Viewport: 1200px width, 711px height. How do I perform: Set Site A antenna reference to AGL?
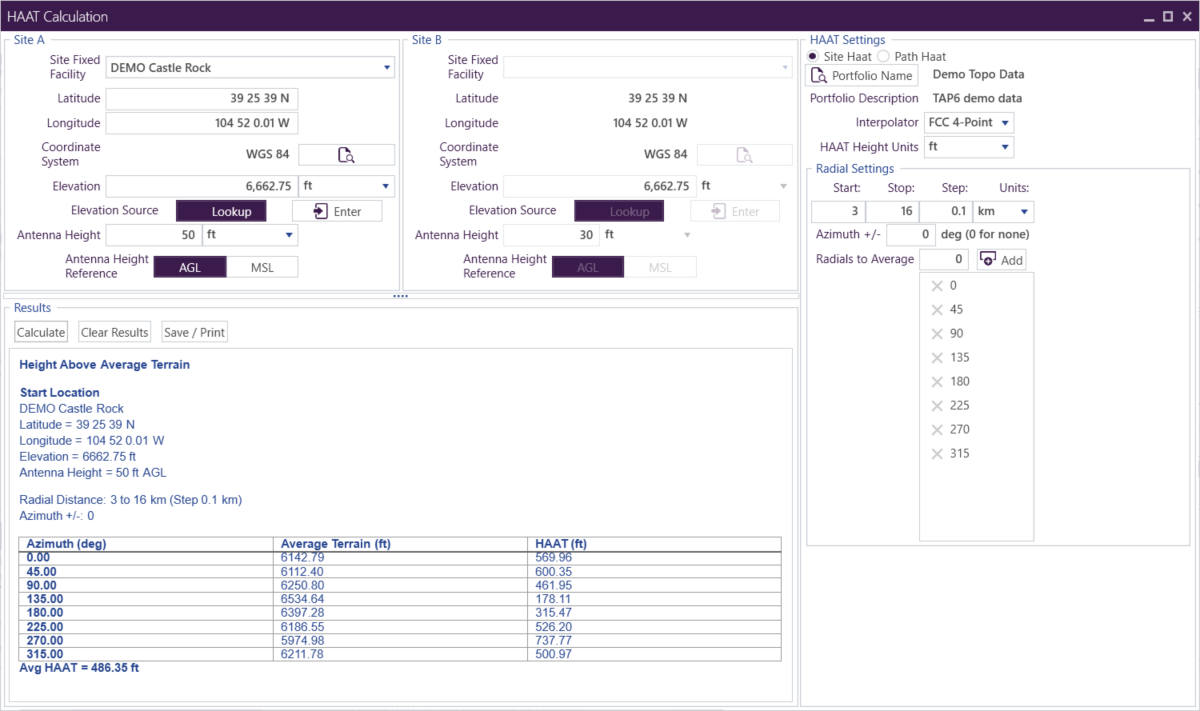[x=190, y=267]
